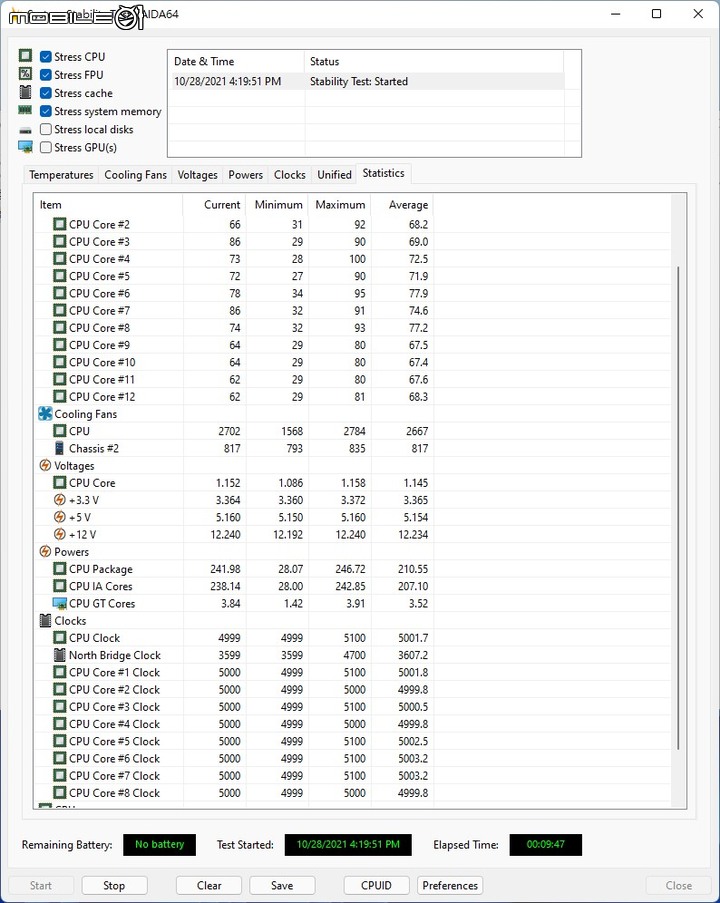Click the Clocks category chip icon
This screenshot has height=903, width=720.
tap(45, 621)
